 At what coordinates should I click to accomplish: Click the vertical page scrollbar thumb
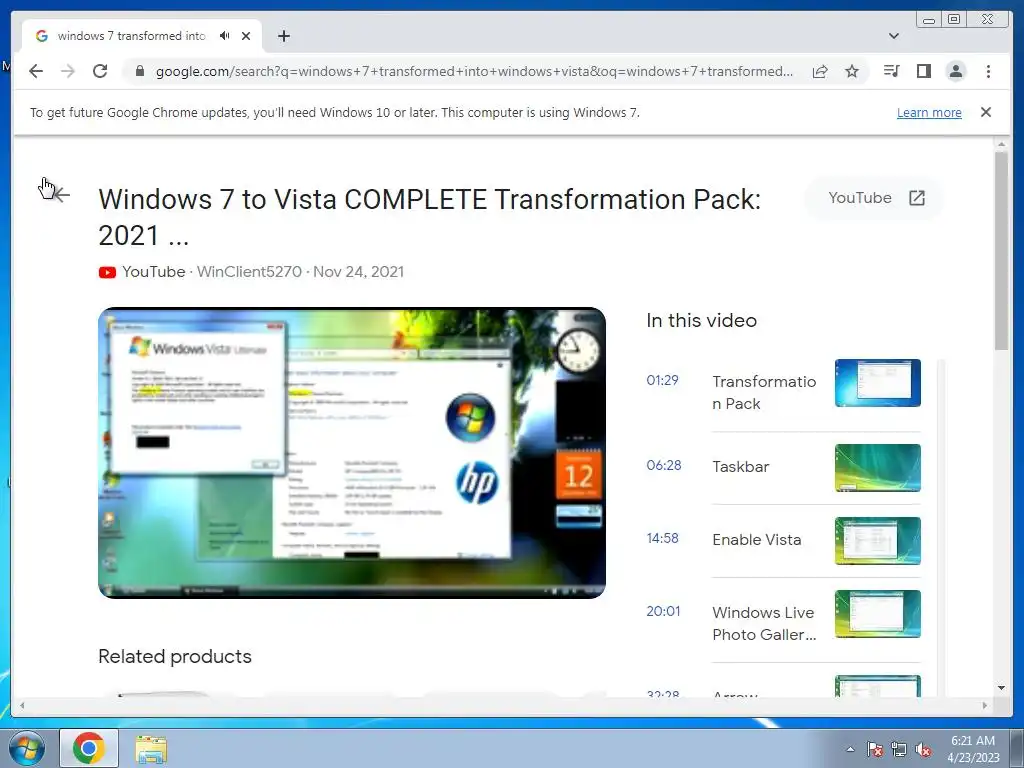point(1001,250)
